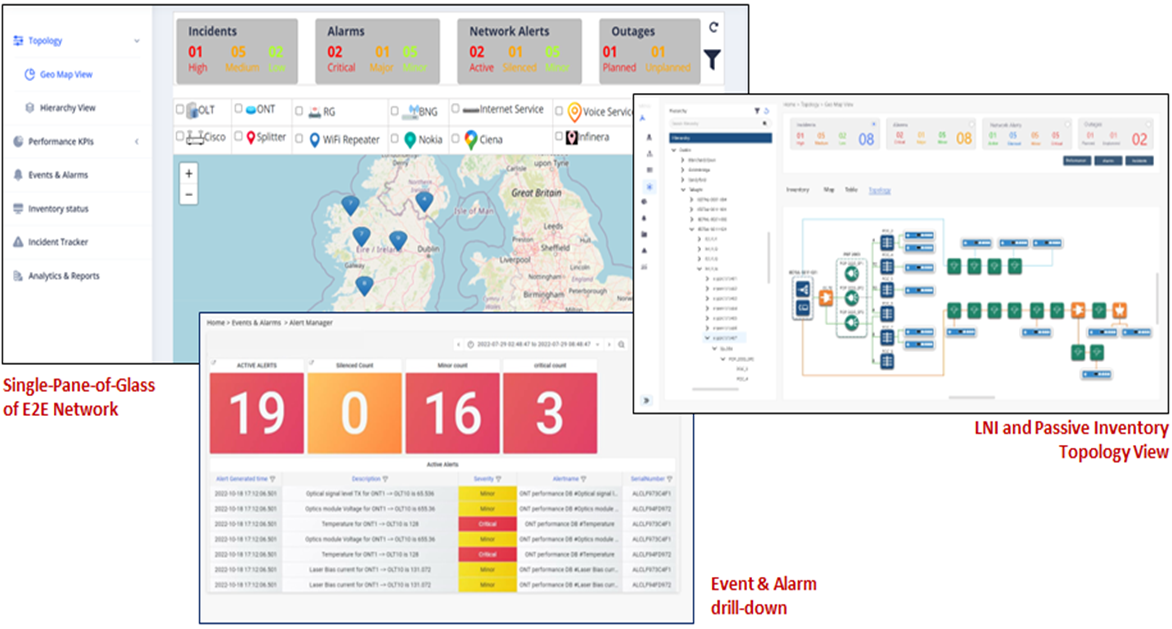
Task: Switch to the Table tab in topology window
Action: coord(851,190)
